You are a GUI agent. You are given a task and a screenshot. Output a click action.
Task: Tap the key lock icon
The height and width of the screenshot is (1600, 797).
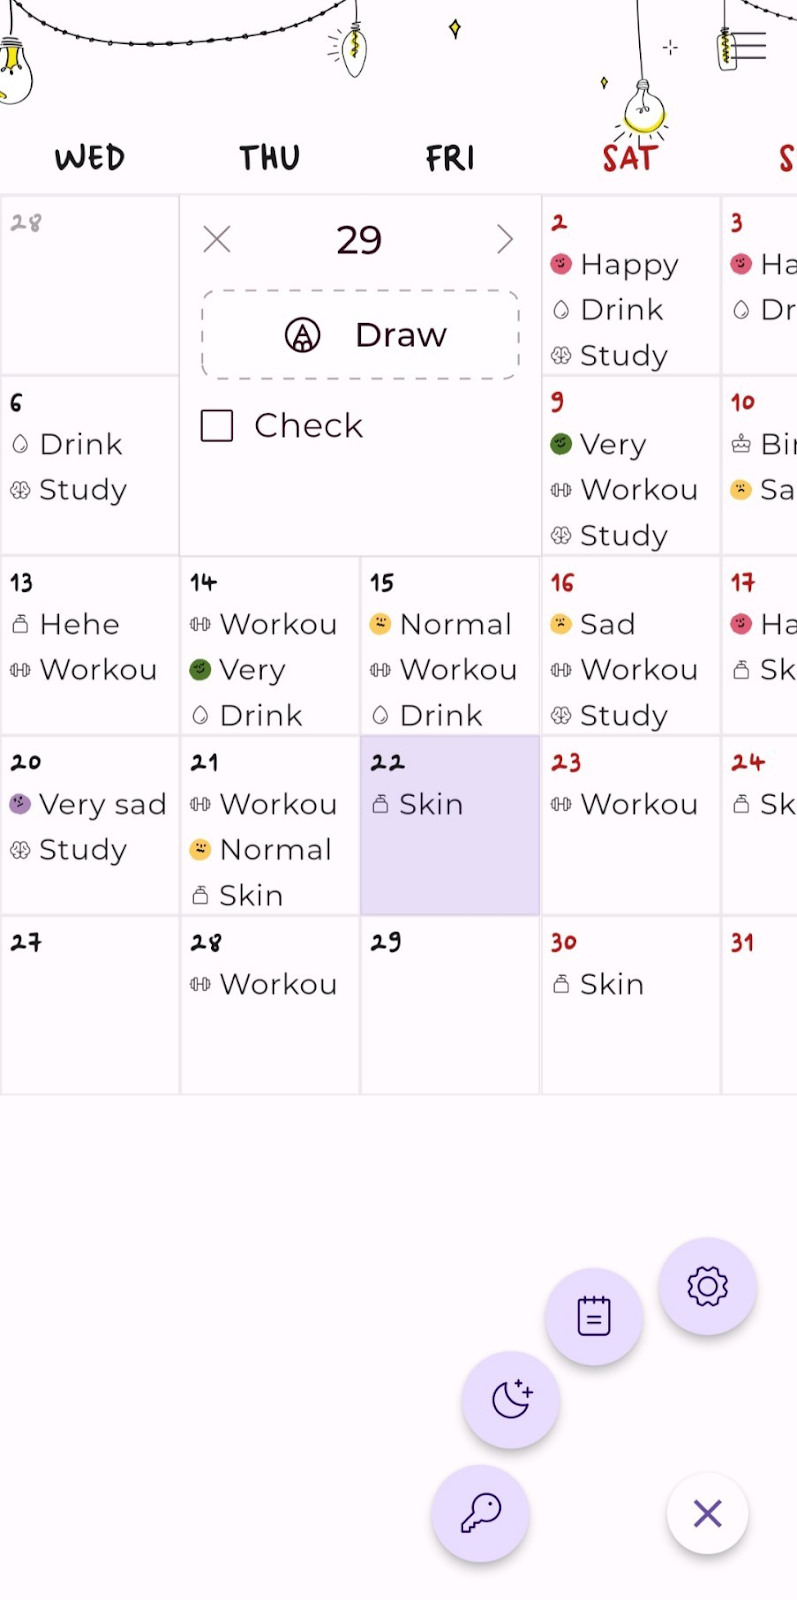click(480, 1513)
